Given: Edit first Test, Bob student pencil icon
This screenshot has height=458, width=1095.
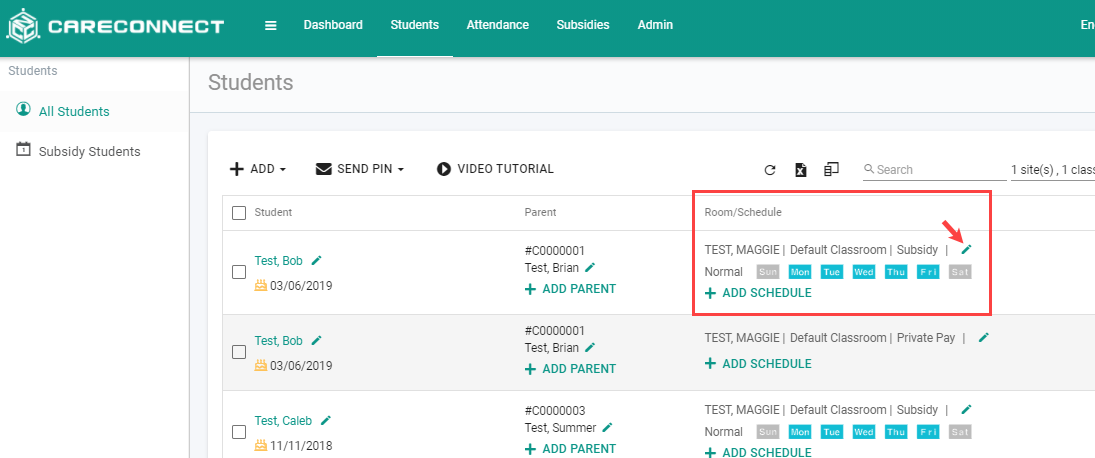Looking at the screenshot, I should [316, 260].
